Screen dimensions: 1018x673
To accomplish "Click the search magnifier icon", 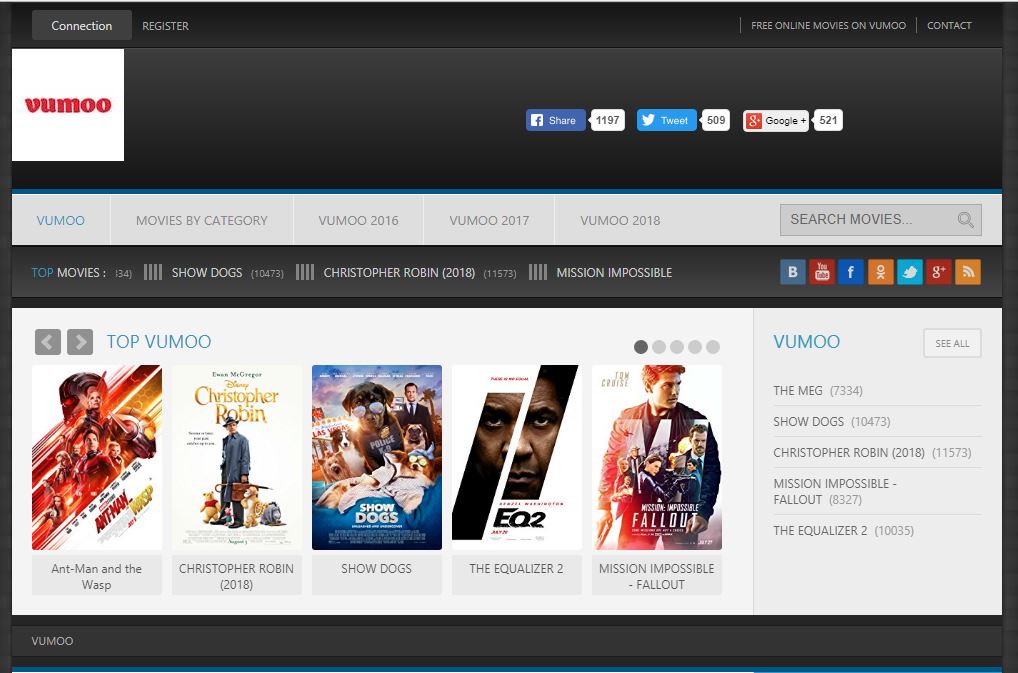I will [x=965, y=220].
